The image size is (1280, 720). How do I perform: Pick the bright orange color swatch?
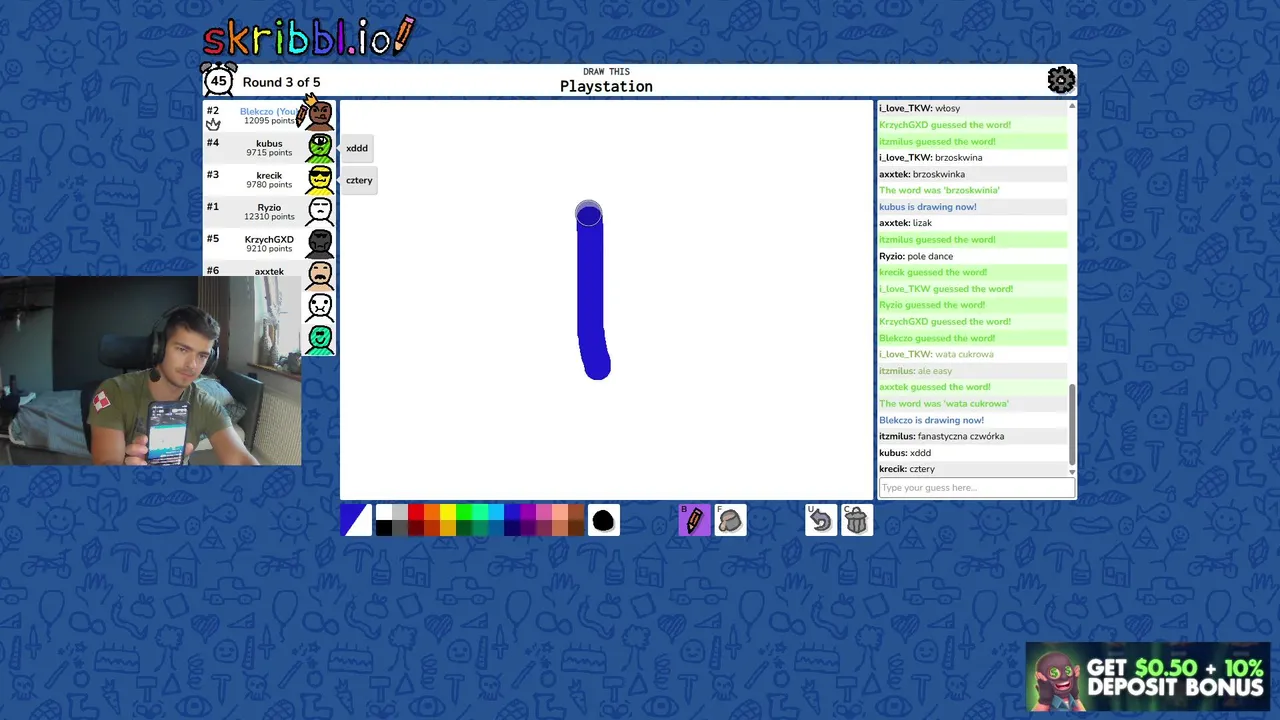coord(432,512)
